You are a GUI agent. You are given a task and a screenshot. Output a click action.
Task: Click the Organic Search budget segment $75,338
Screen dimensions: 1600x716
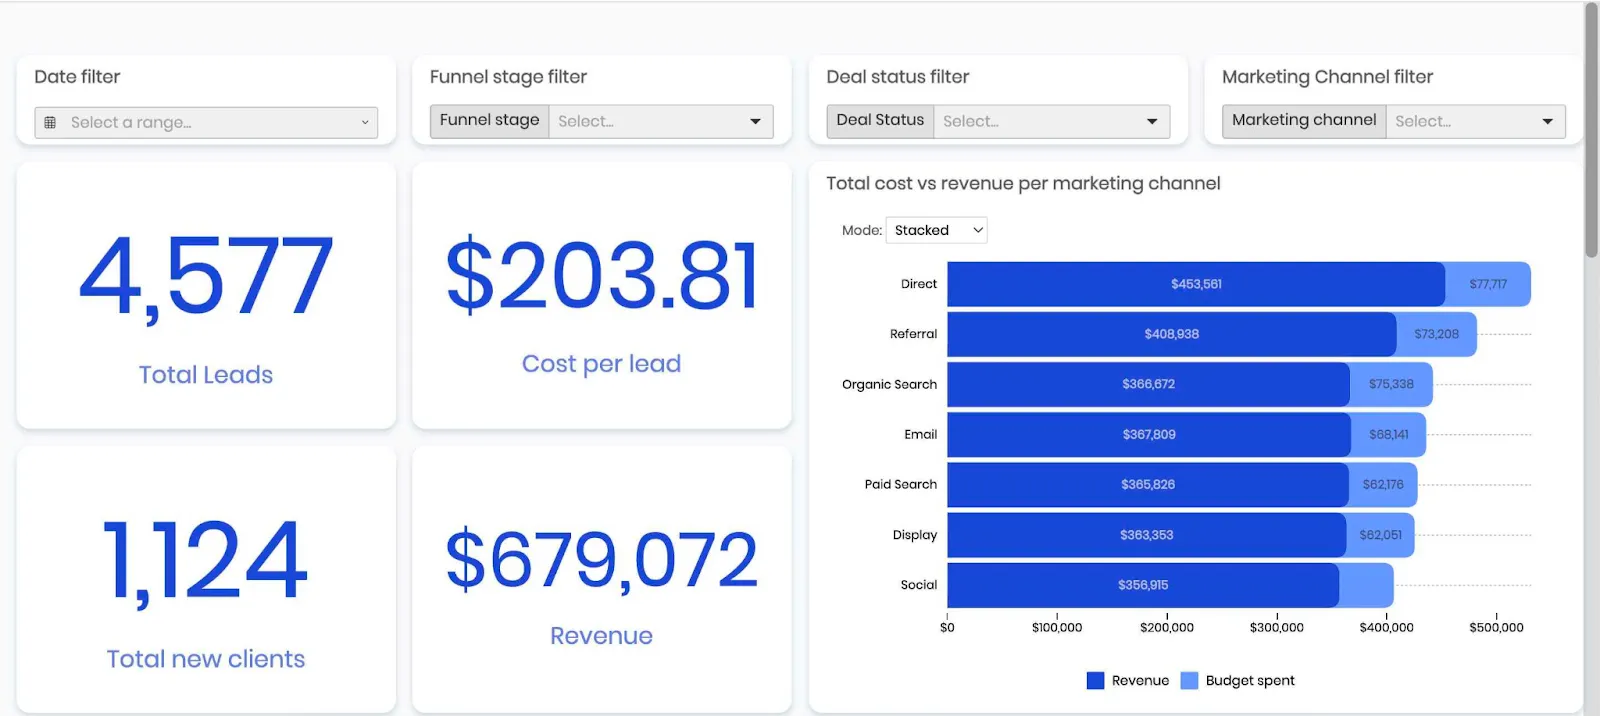point(1391,384)
